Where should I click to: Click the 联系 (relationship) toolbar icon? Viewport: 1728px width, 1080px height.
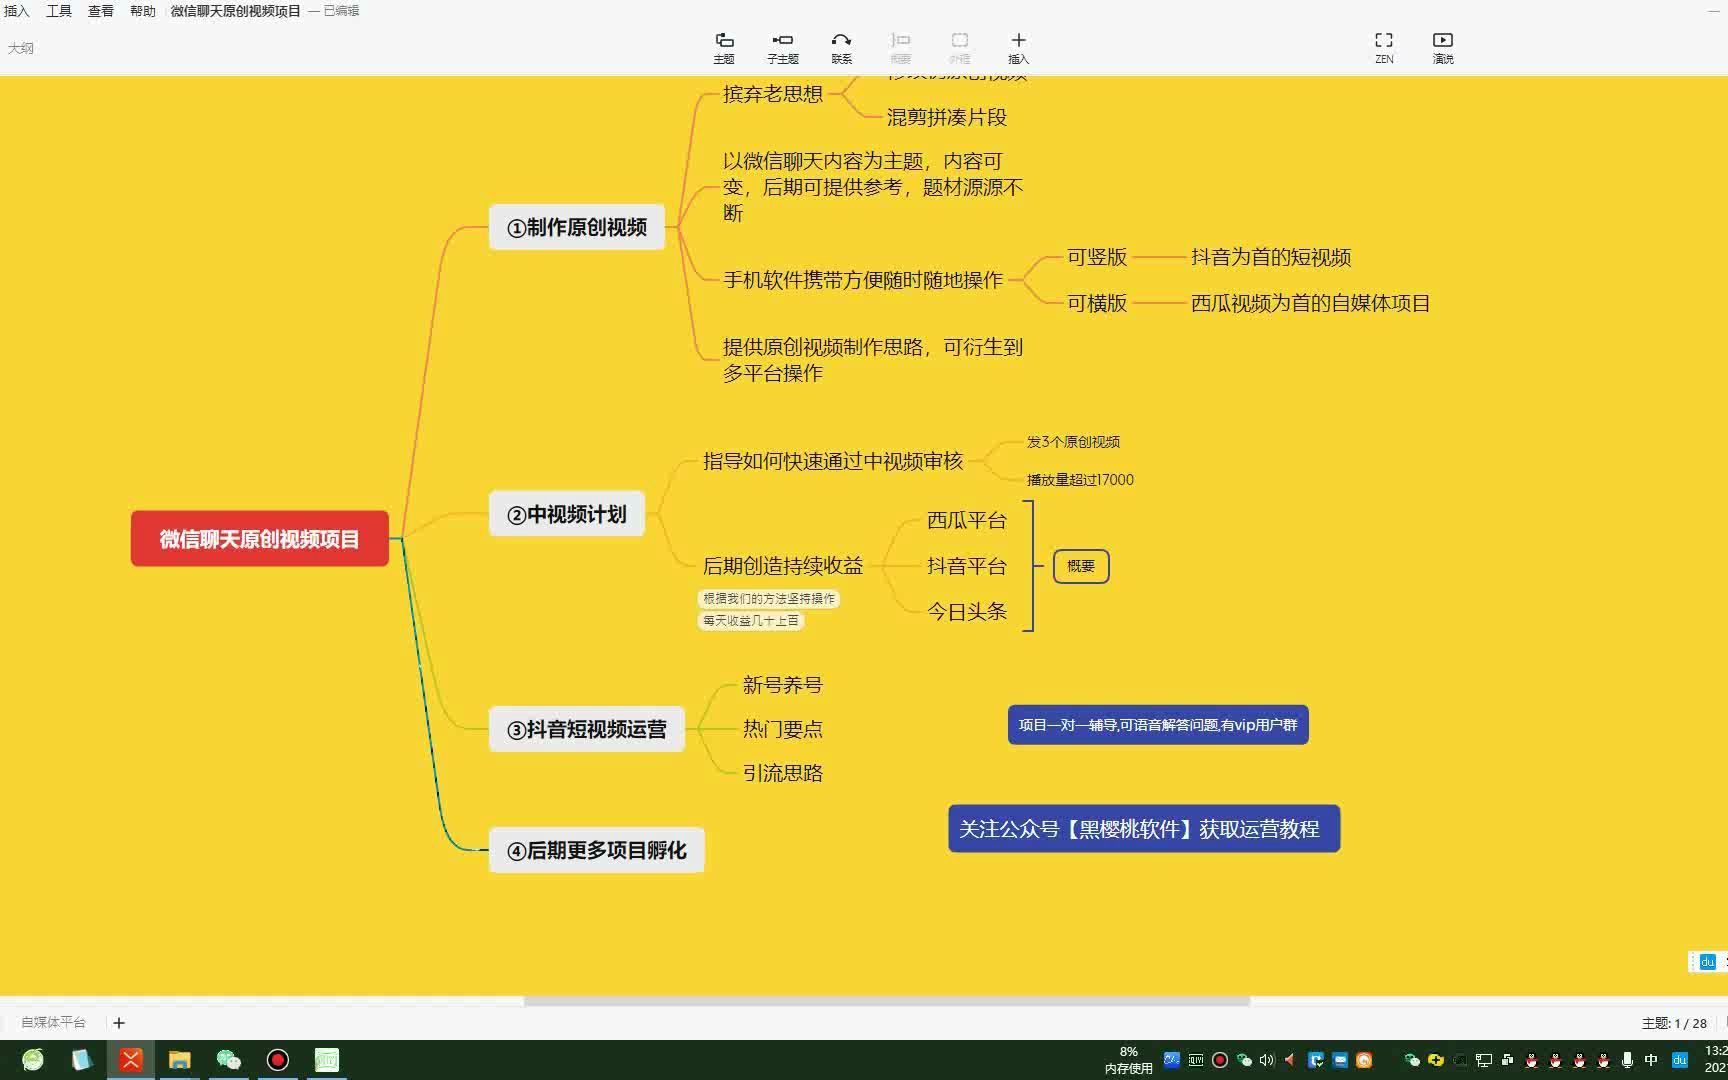[841, 47]
